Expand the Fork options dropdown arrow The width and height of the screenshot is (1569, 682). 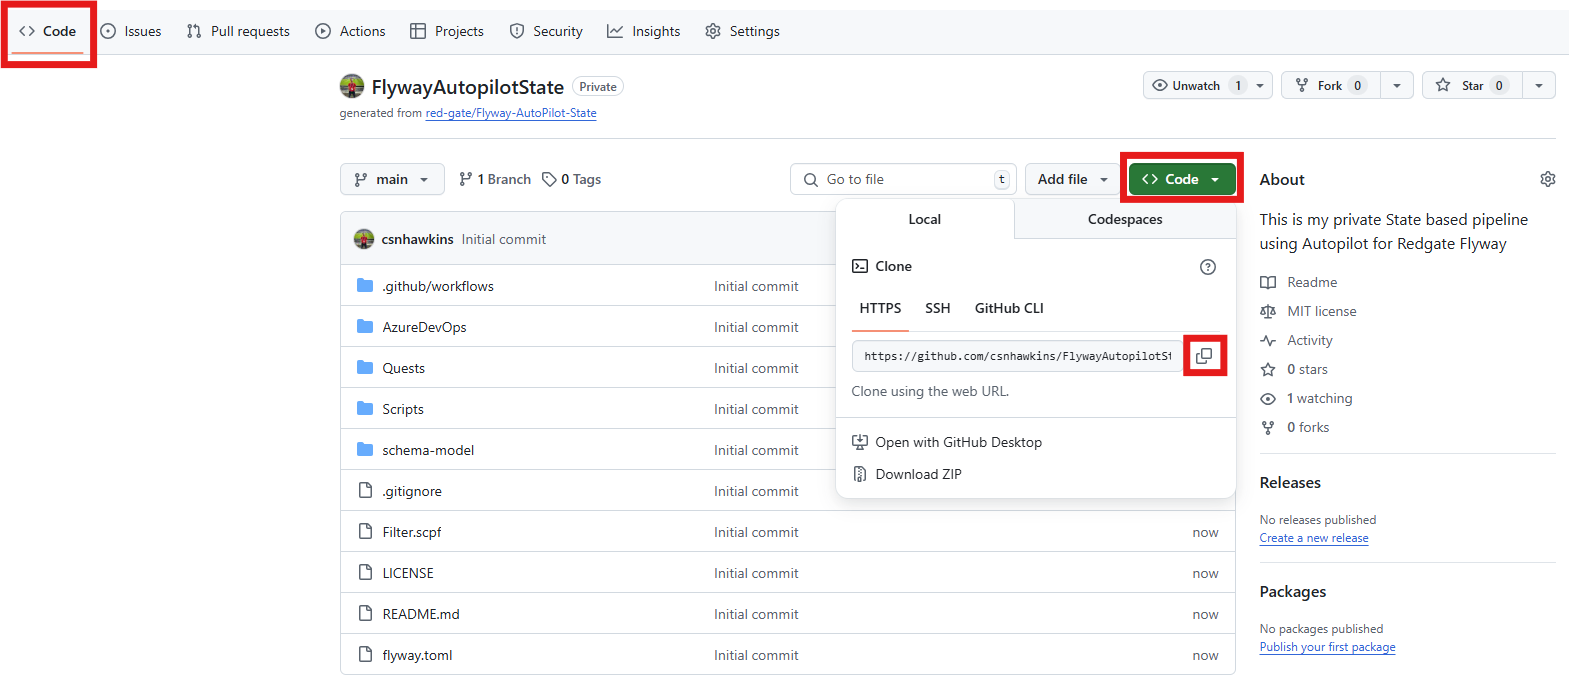[x=1397, y=86]
